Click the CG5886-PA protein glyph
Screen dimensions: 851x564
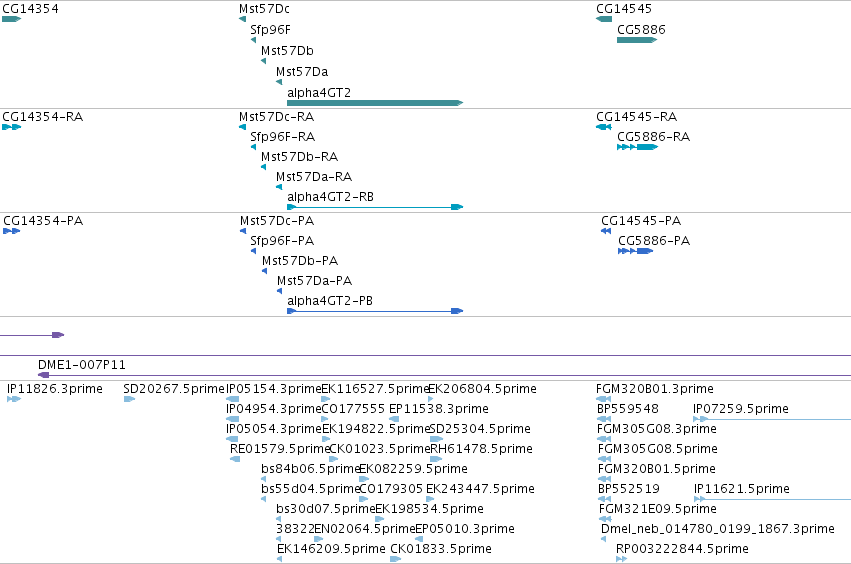point(636,251)
